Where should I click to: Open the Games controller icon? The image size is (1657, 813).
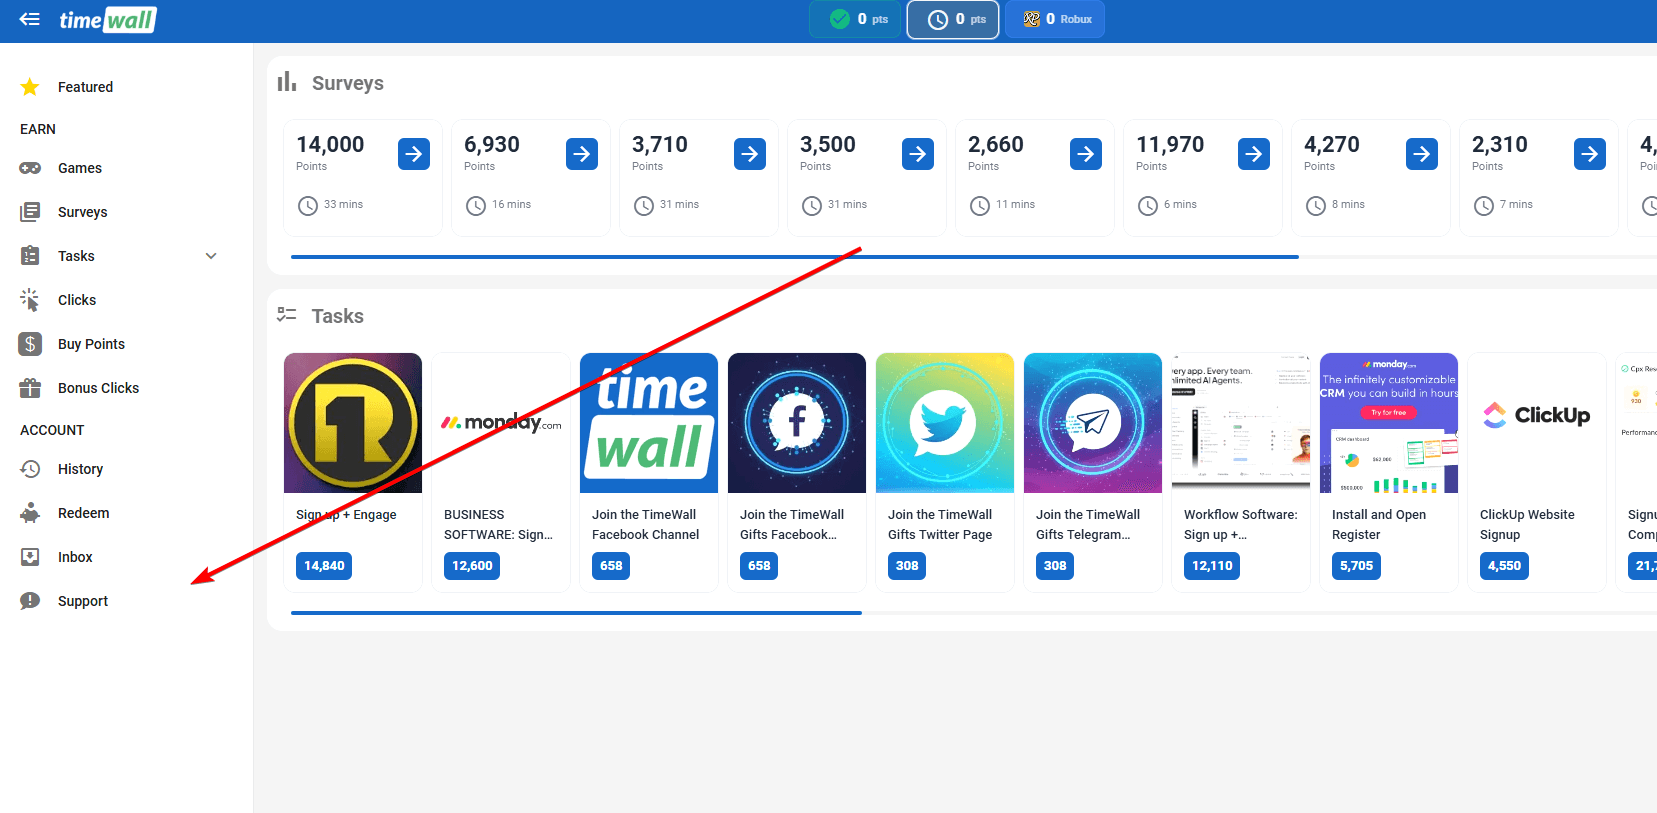30,168
